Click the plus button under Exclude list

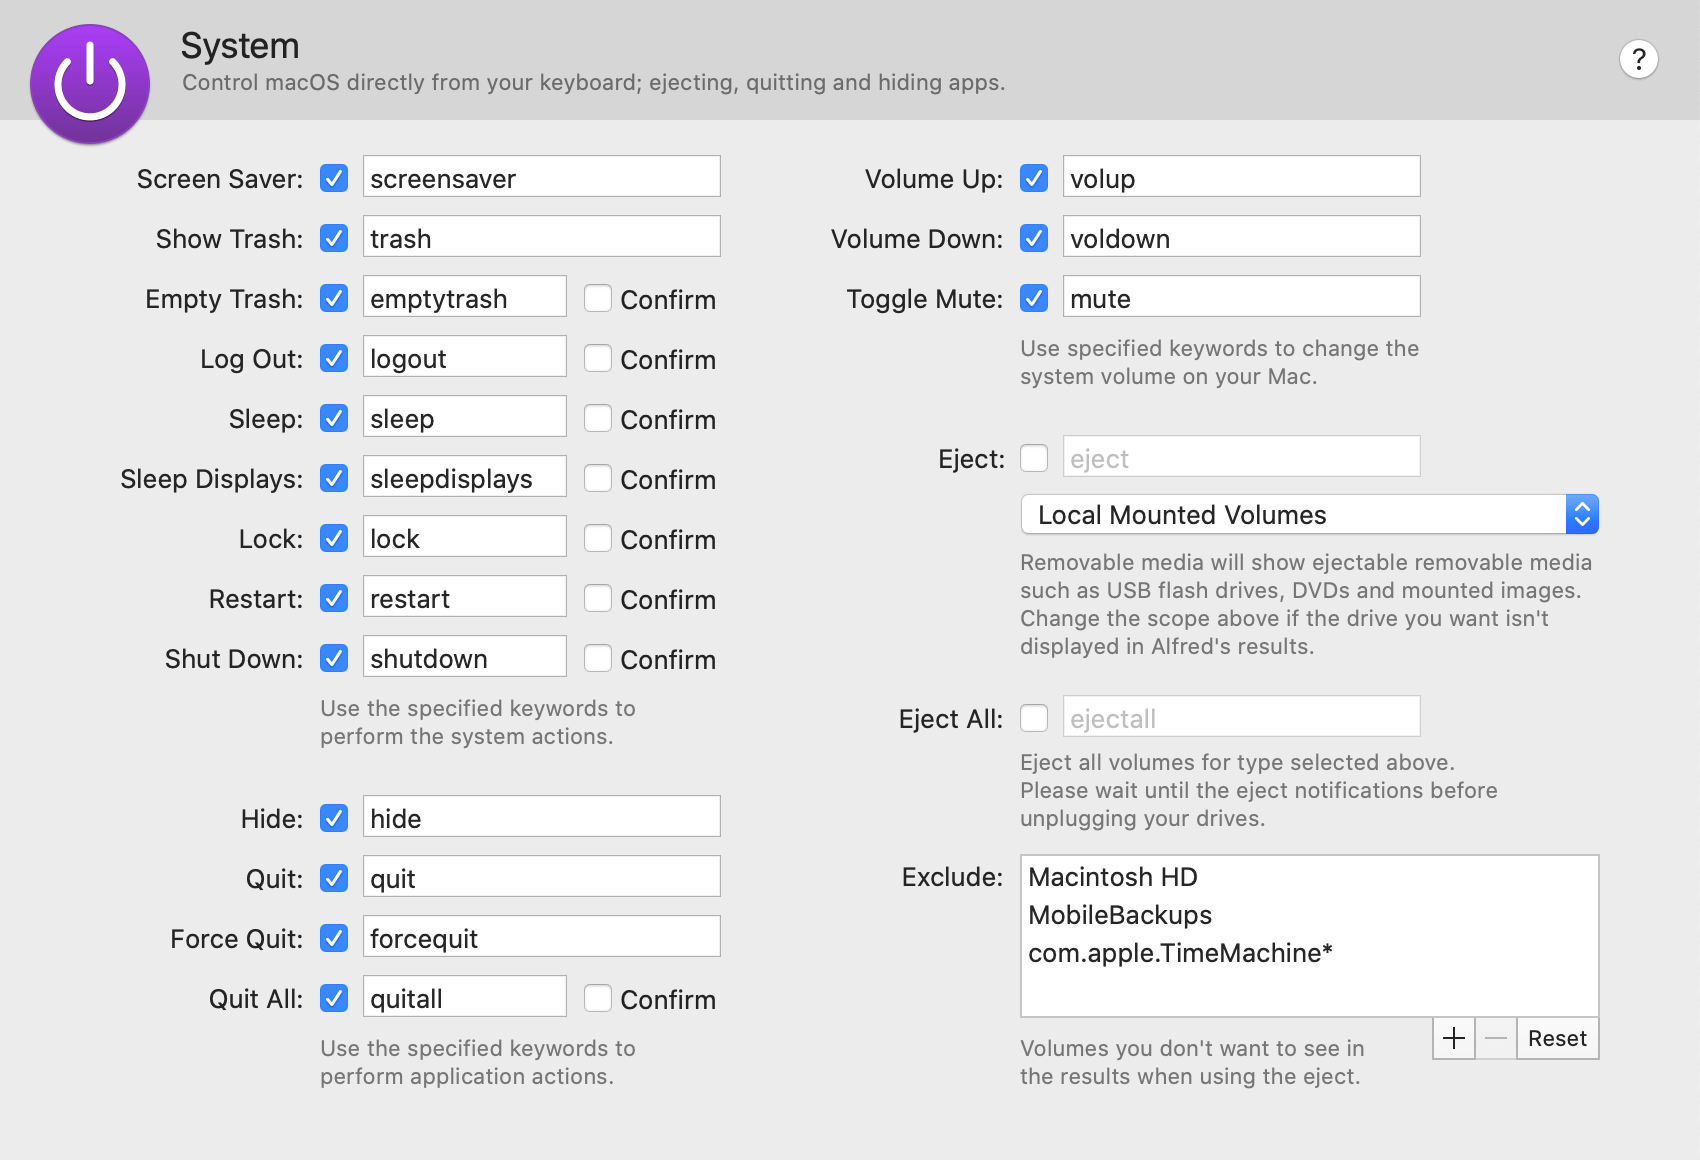tap(1453, 1038)
